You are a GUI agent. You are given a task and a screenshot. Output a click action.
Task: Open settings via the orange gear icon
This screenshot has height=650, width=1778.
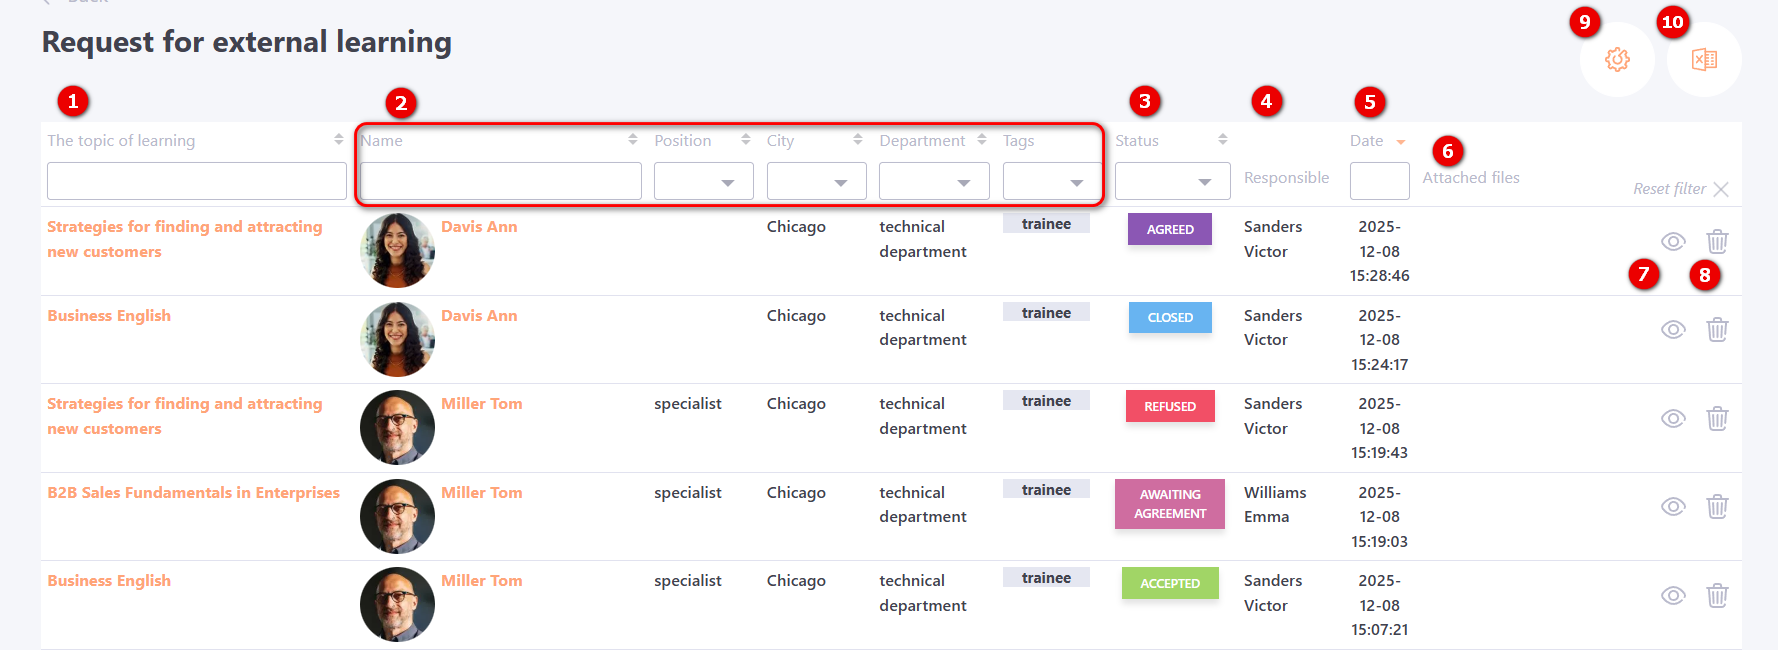point(1616,60)
